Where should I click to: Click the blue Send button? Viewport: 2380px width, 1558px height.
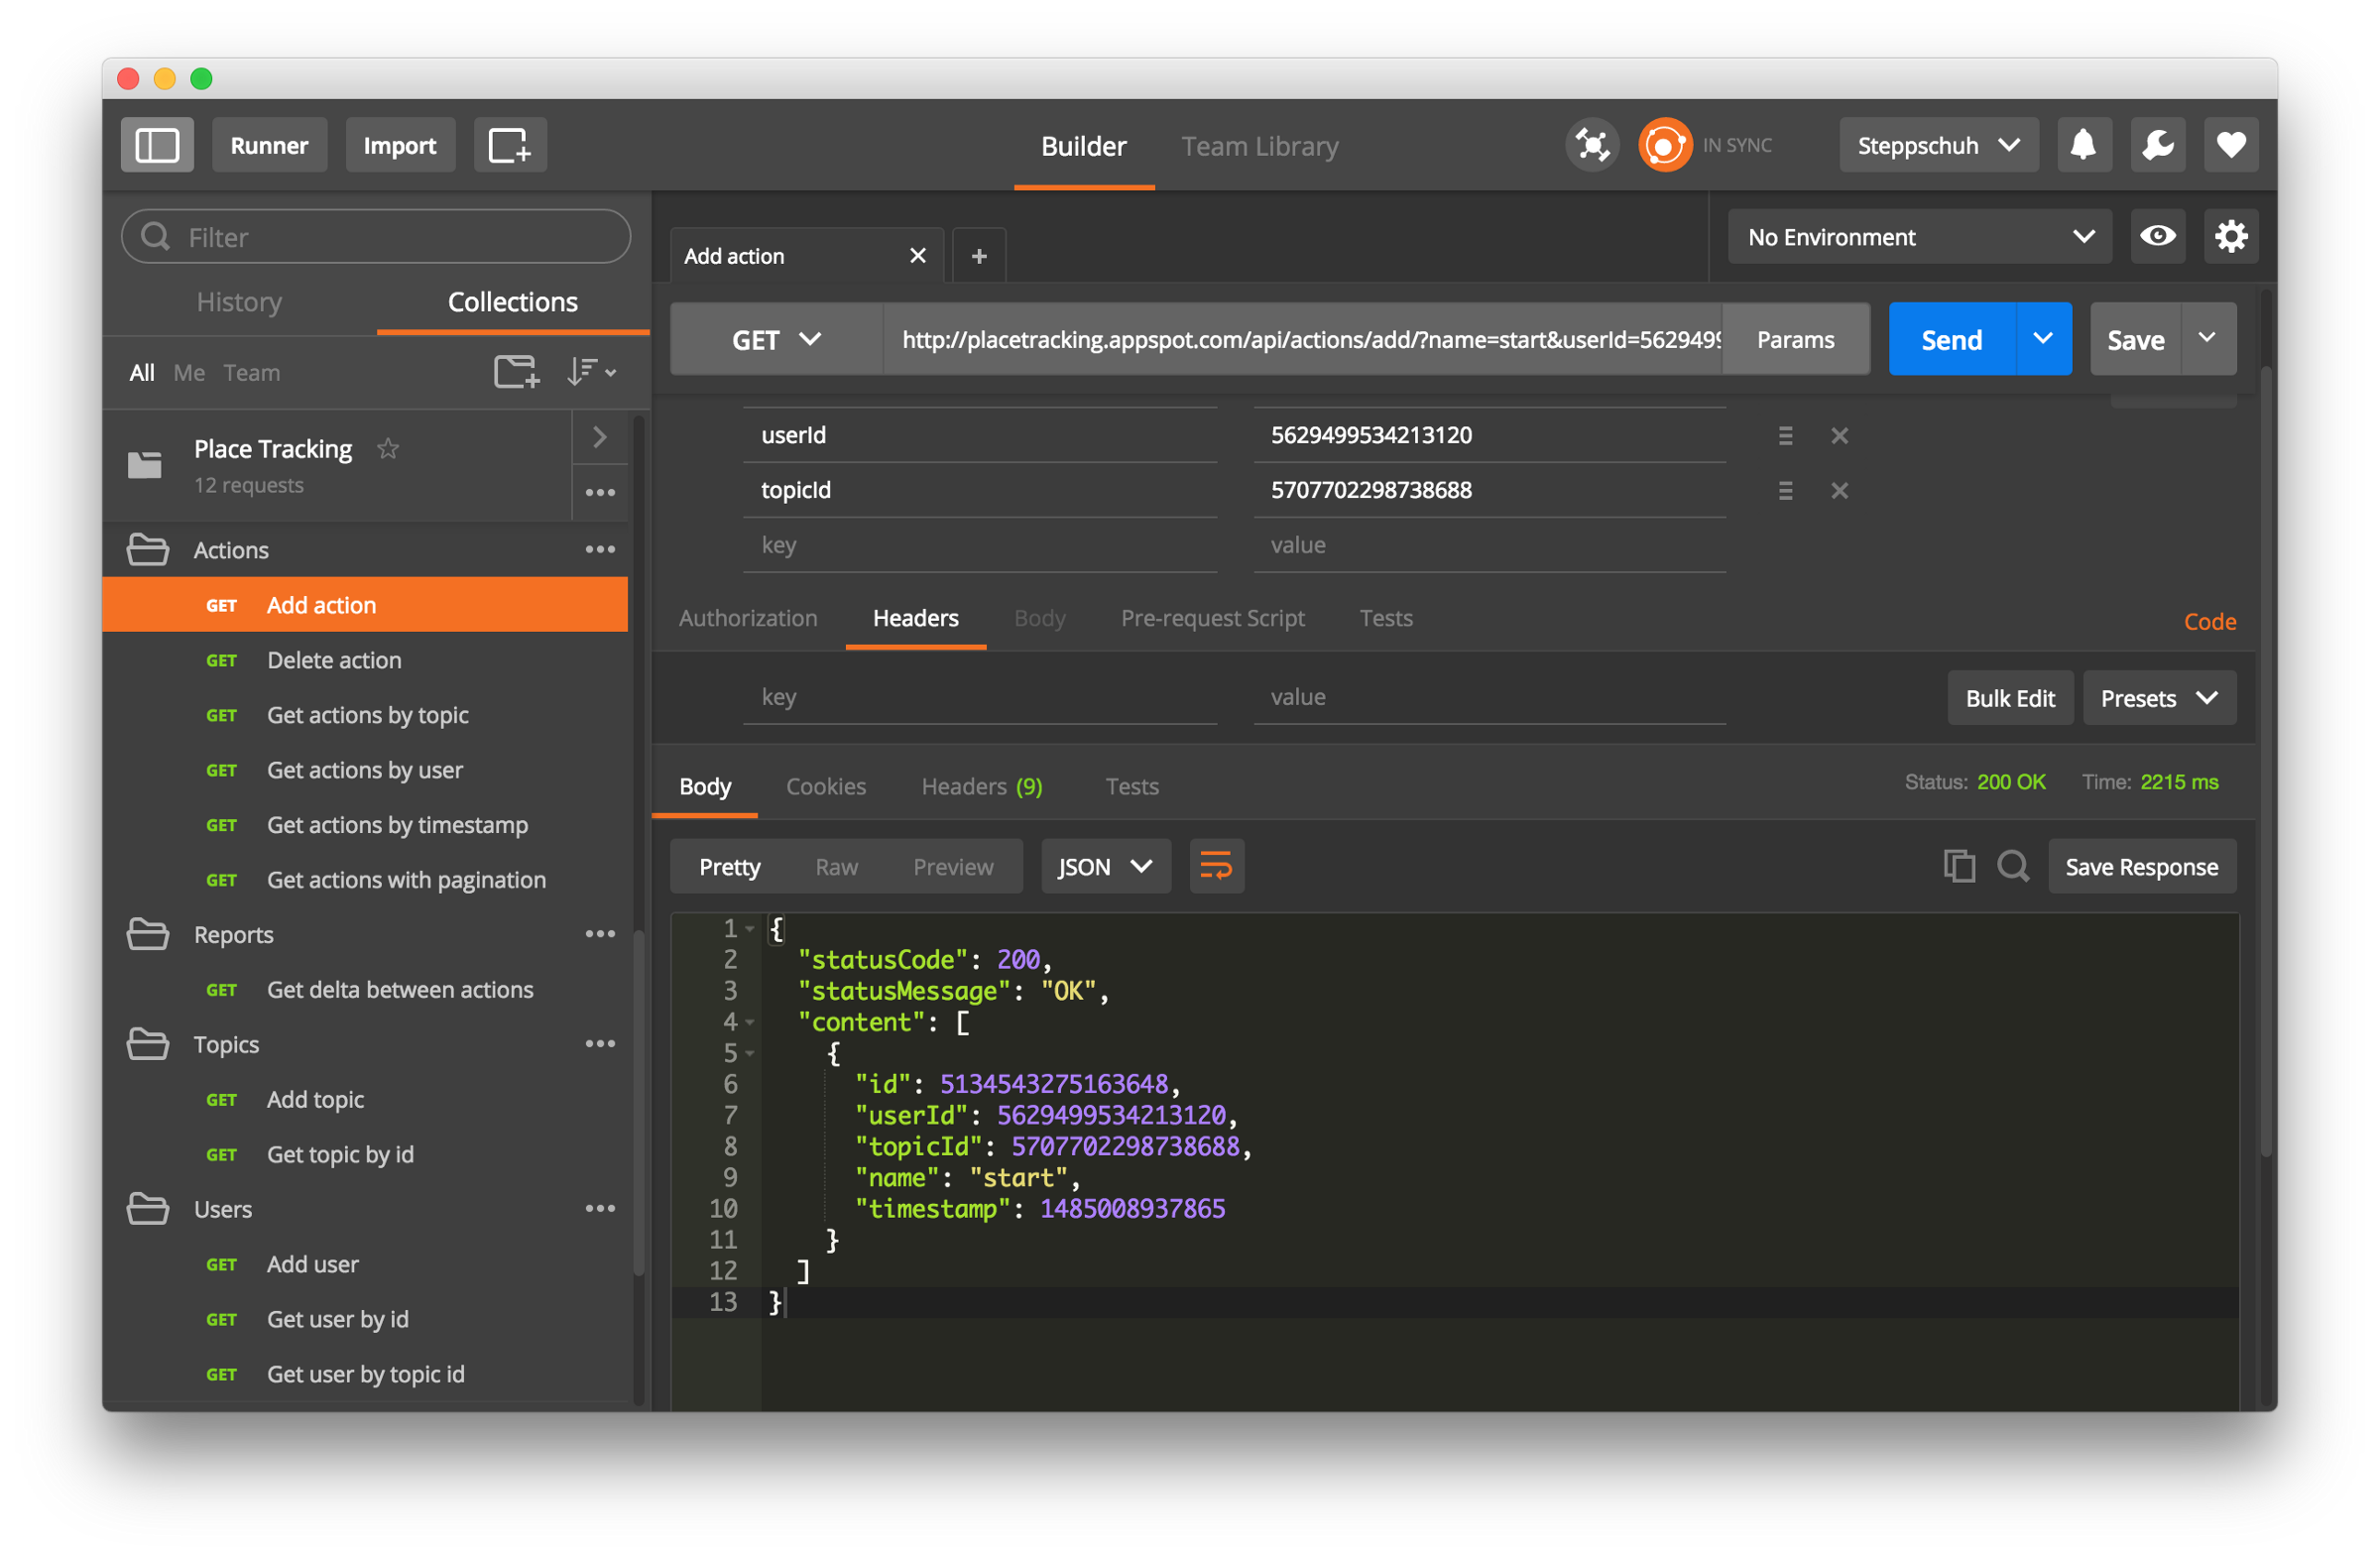pos(1950,340)
